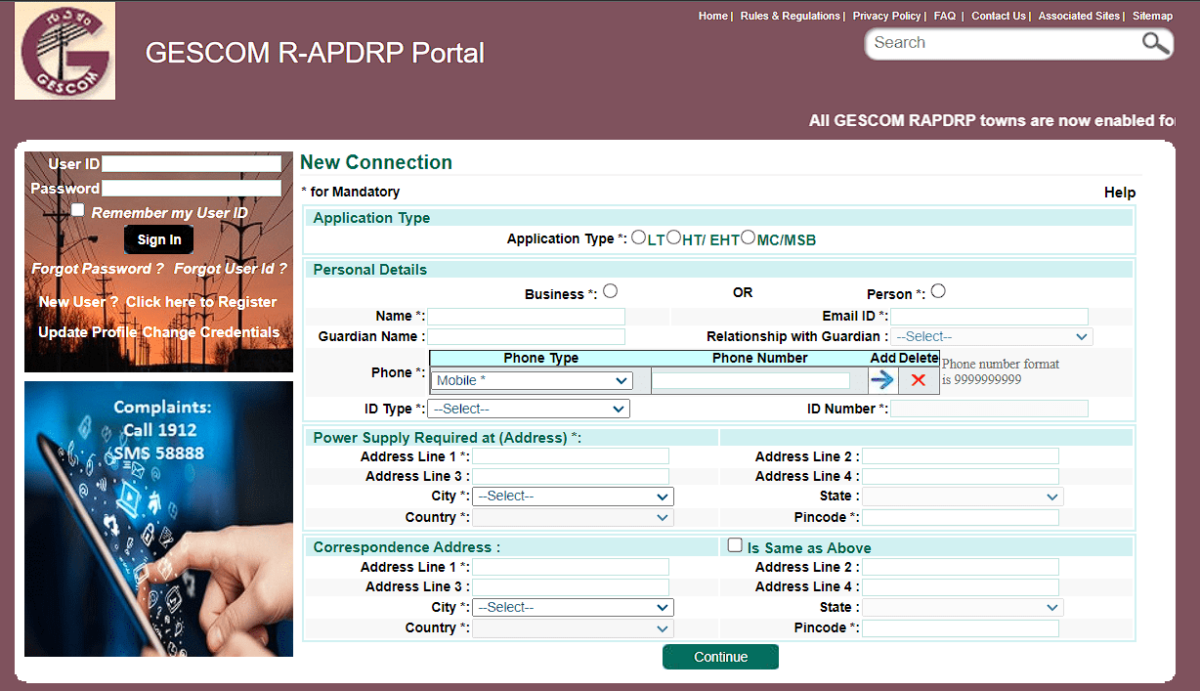Choose the Person radio button
The width and height of the screenshot is (1200, 691).
[x=938, y=292]
